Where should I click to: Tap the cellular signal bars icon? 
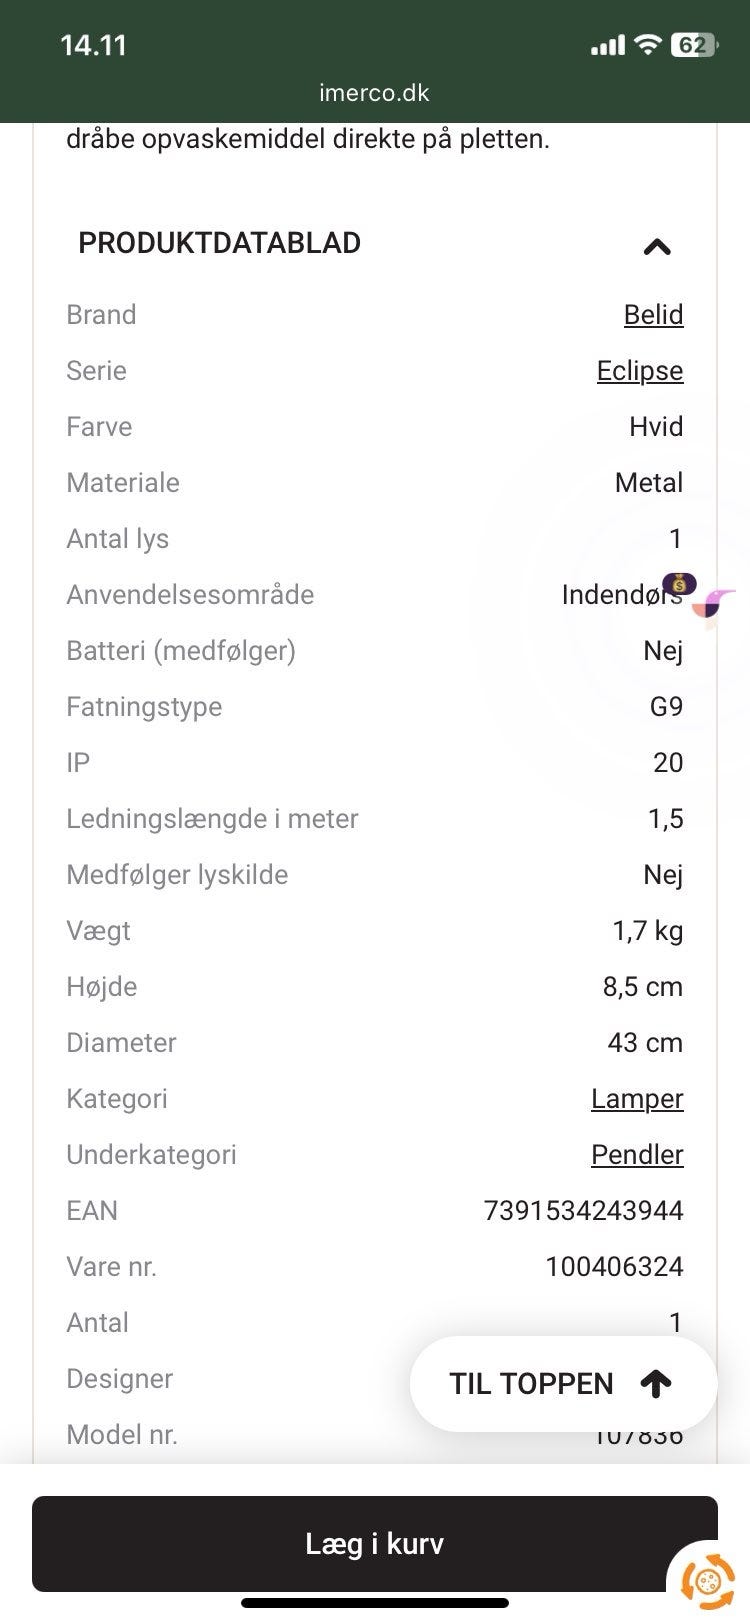pos(607,46)
